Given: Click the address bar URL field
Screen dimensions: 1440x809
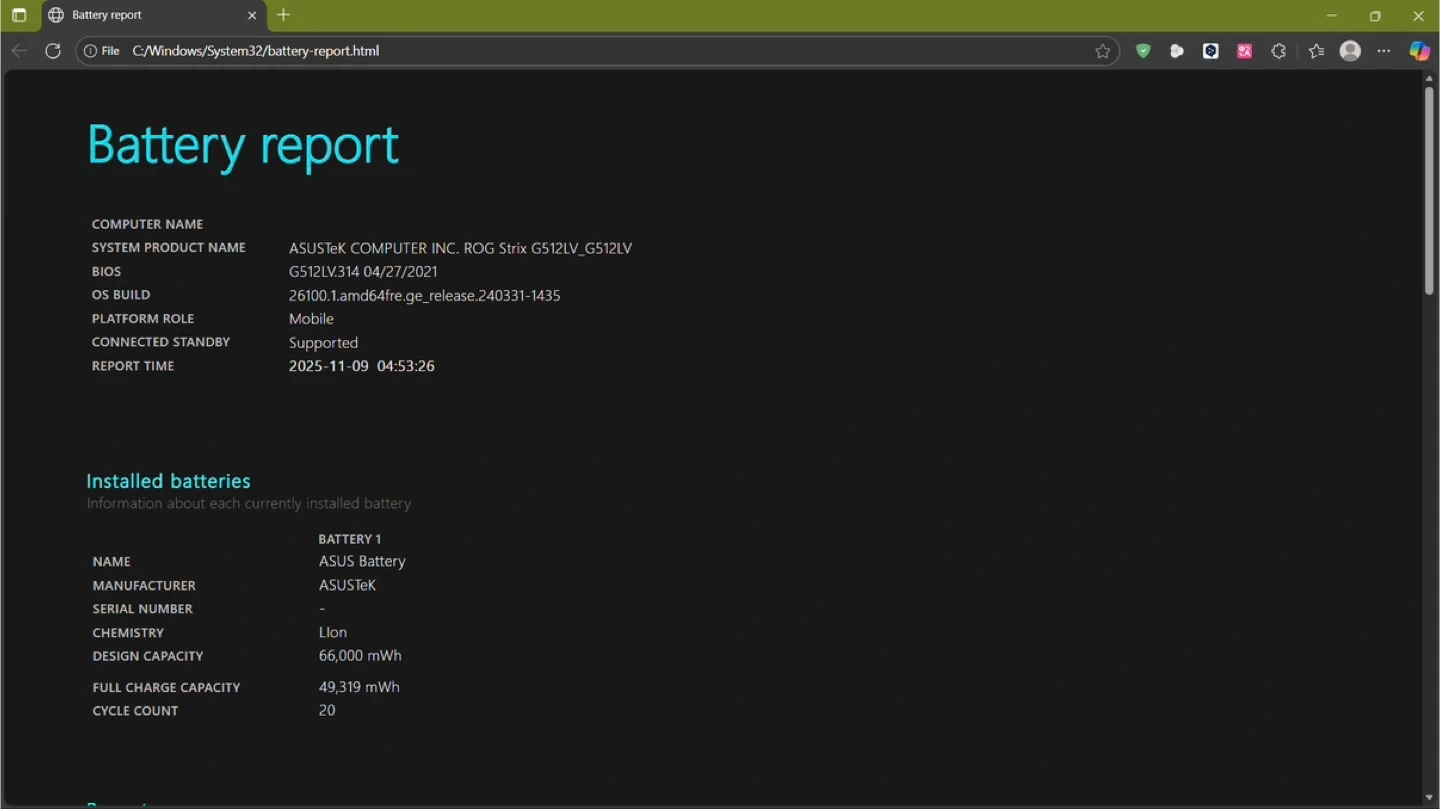Looking at the screenshot, I should click(x=600, y=51).
